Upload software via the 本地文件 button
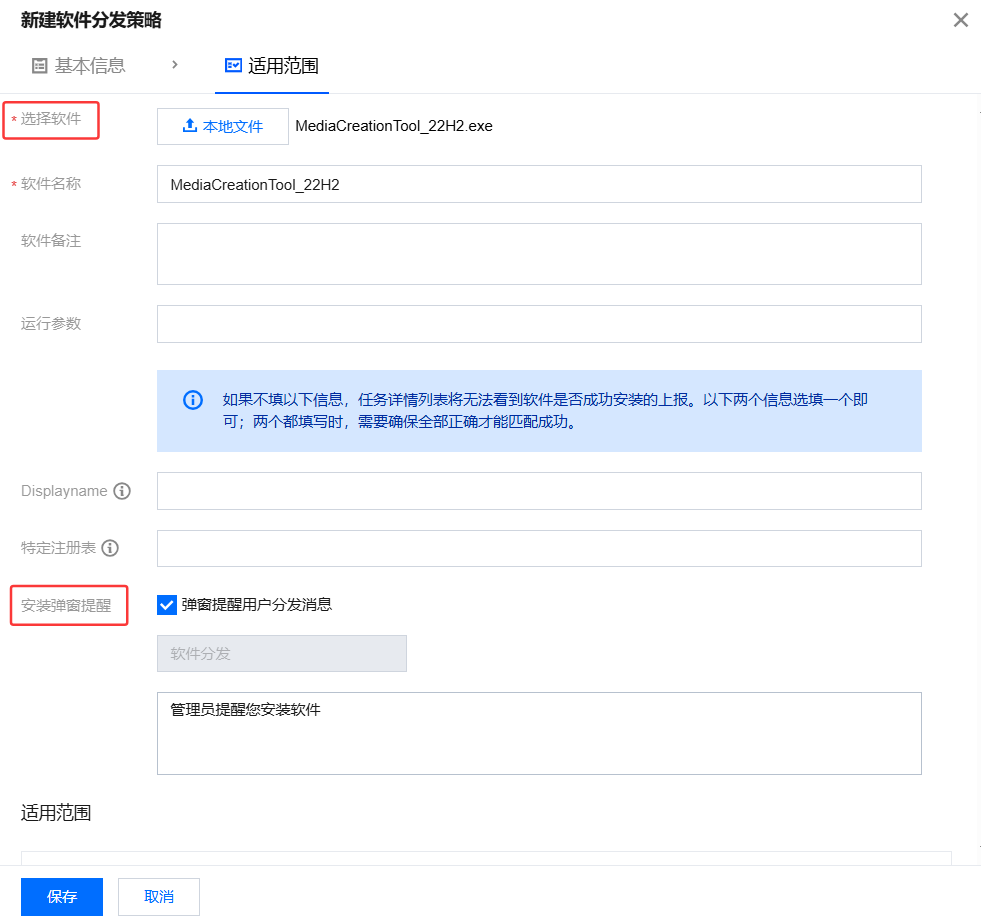Viewport: 981px width, 924px height. coord(222,125)
